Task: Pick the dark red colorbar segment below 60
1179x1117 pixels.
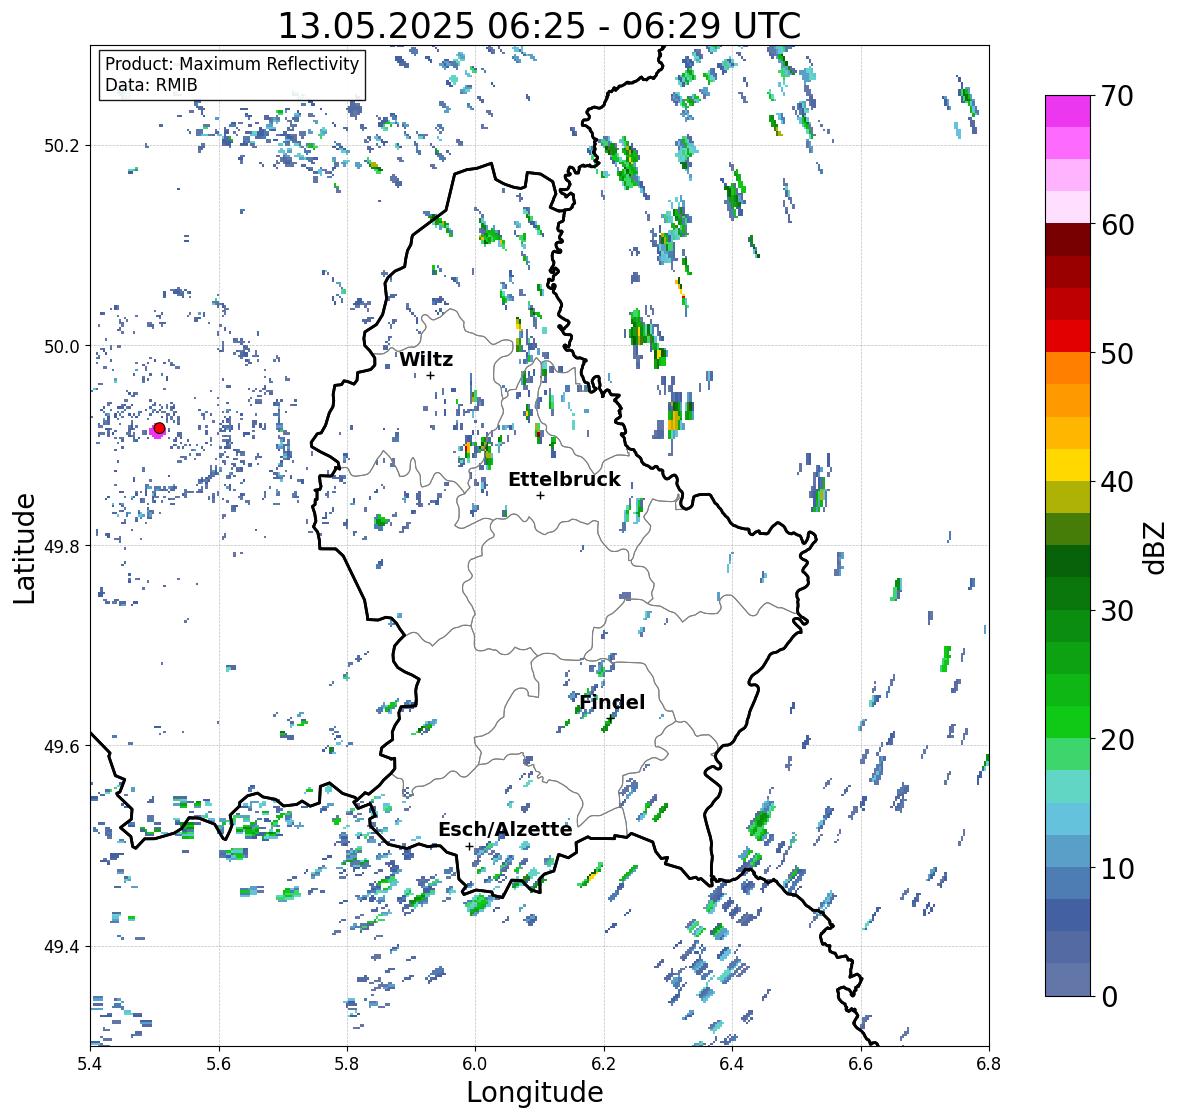Action: coord(1068,239)
